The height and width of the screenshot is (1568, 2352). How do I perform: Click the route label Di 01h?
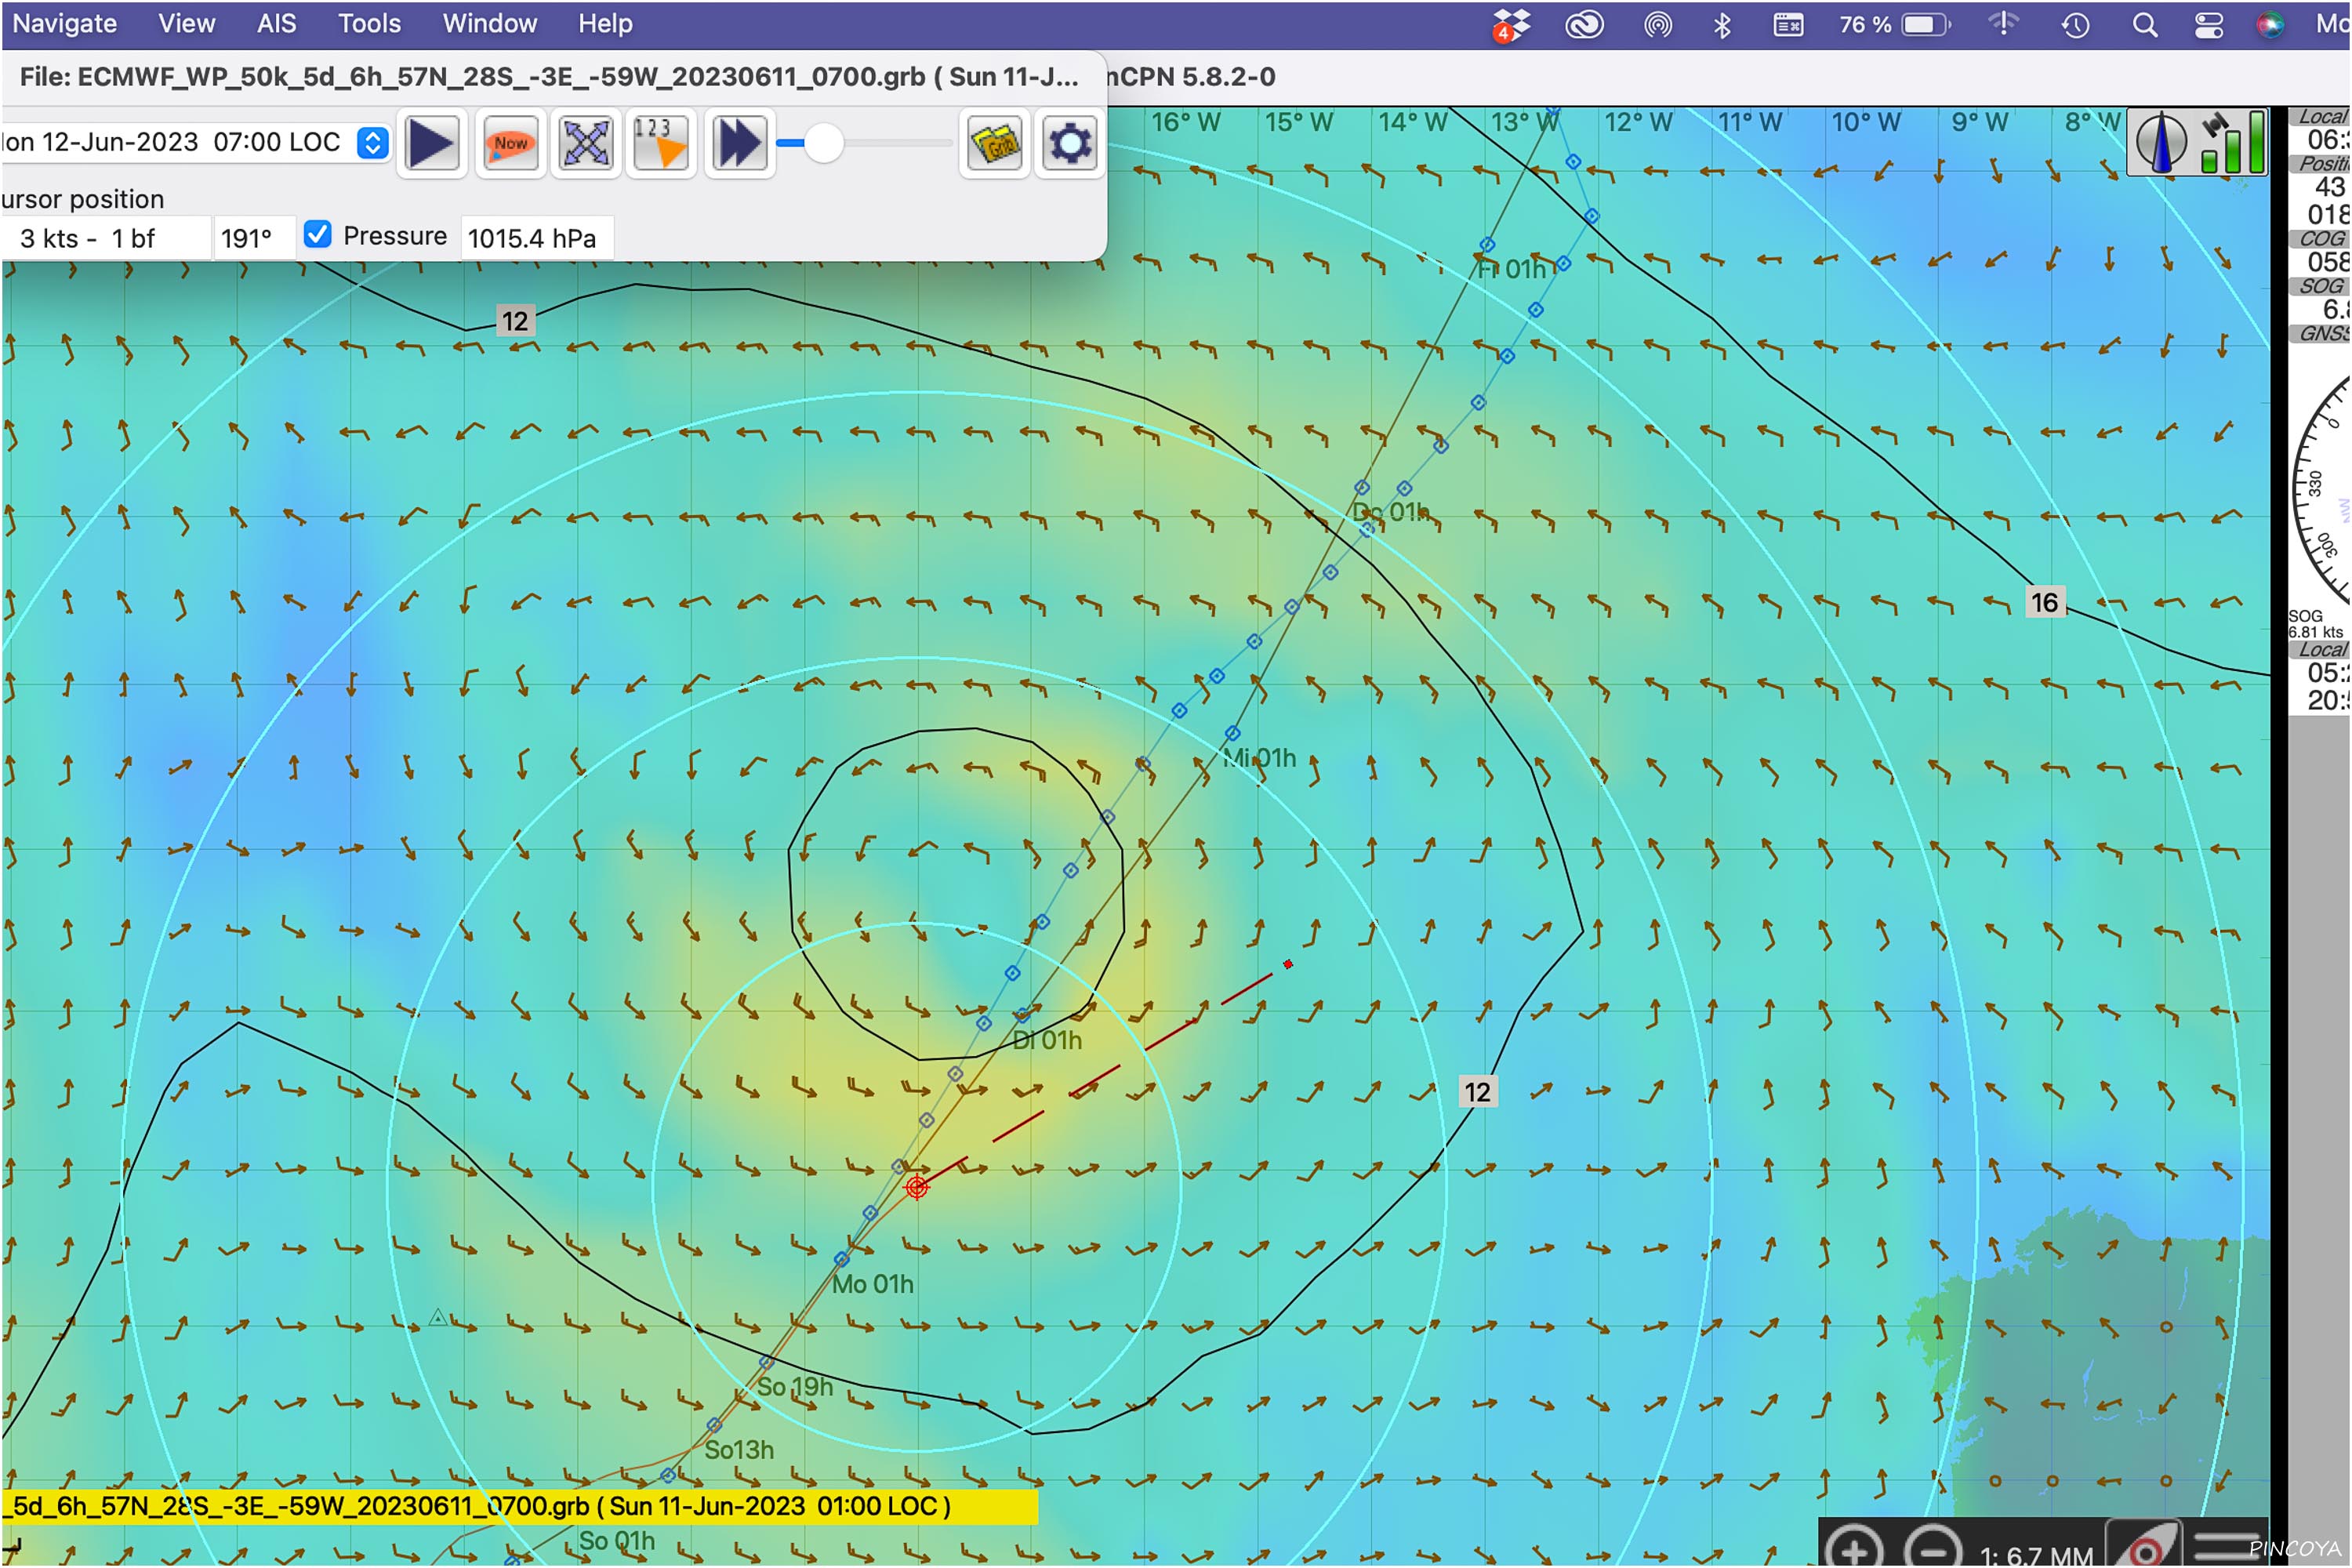(1047, 1041)
